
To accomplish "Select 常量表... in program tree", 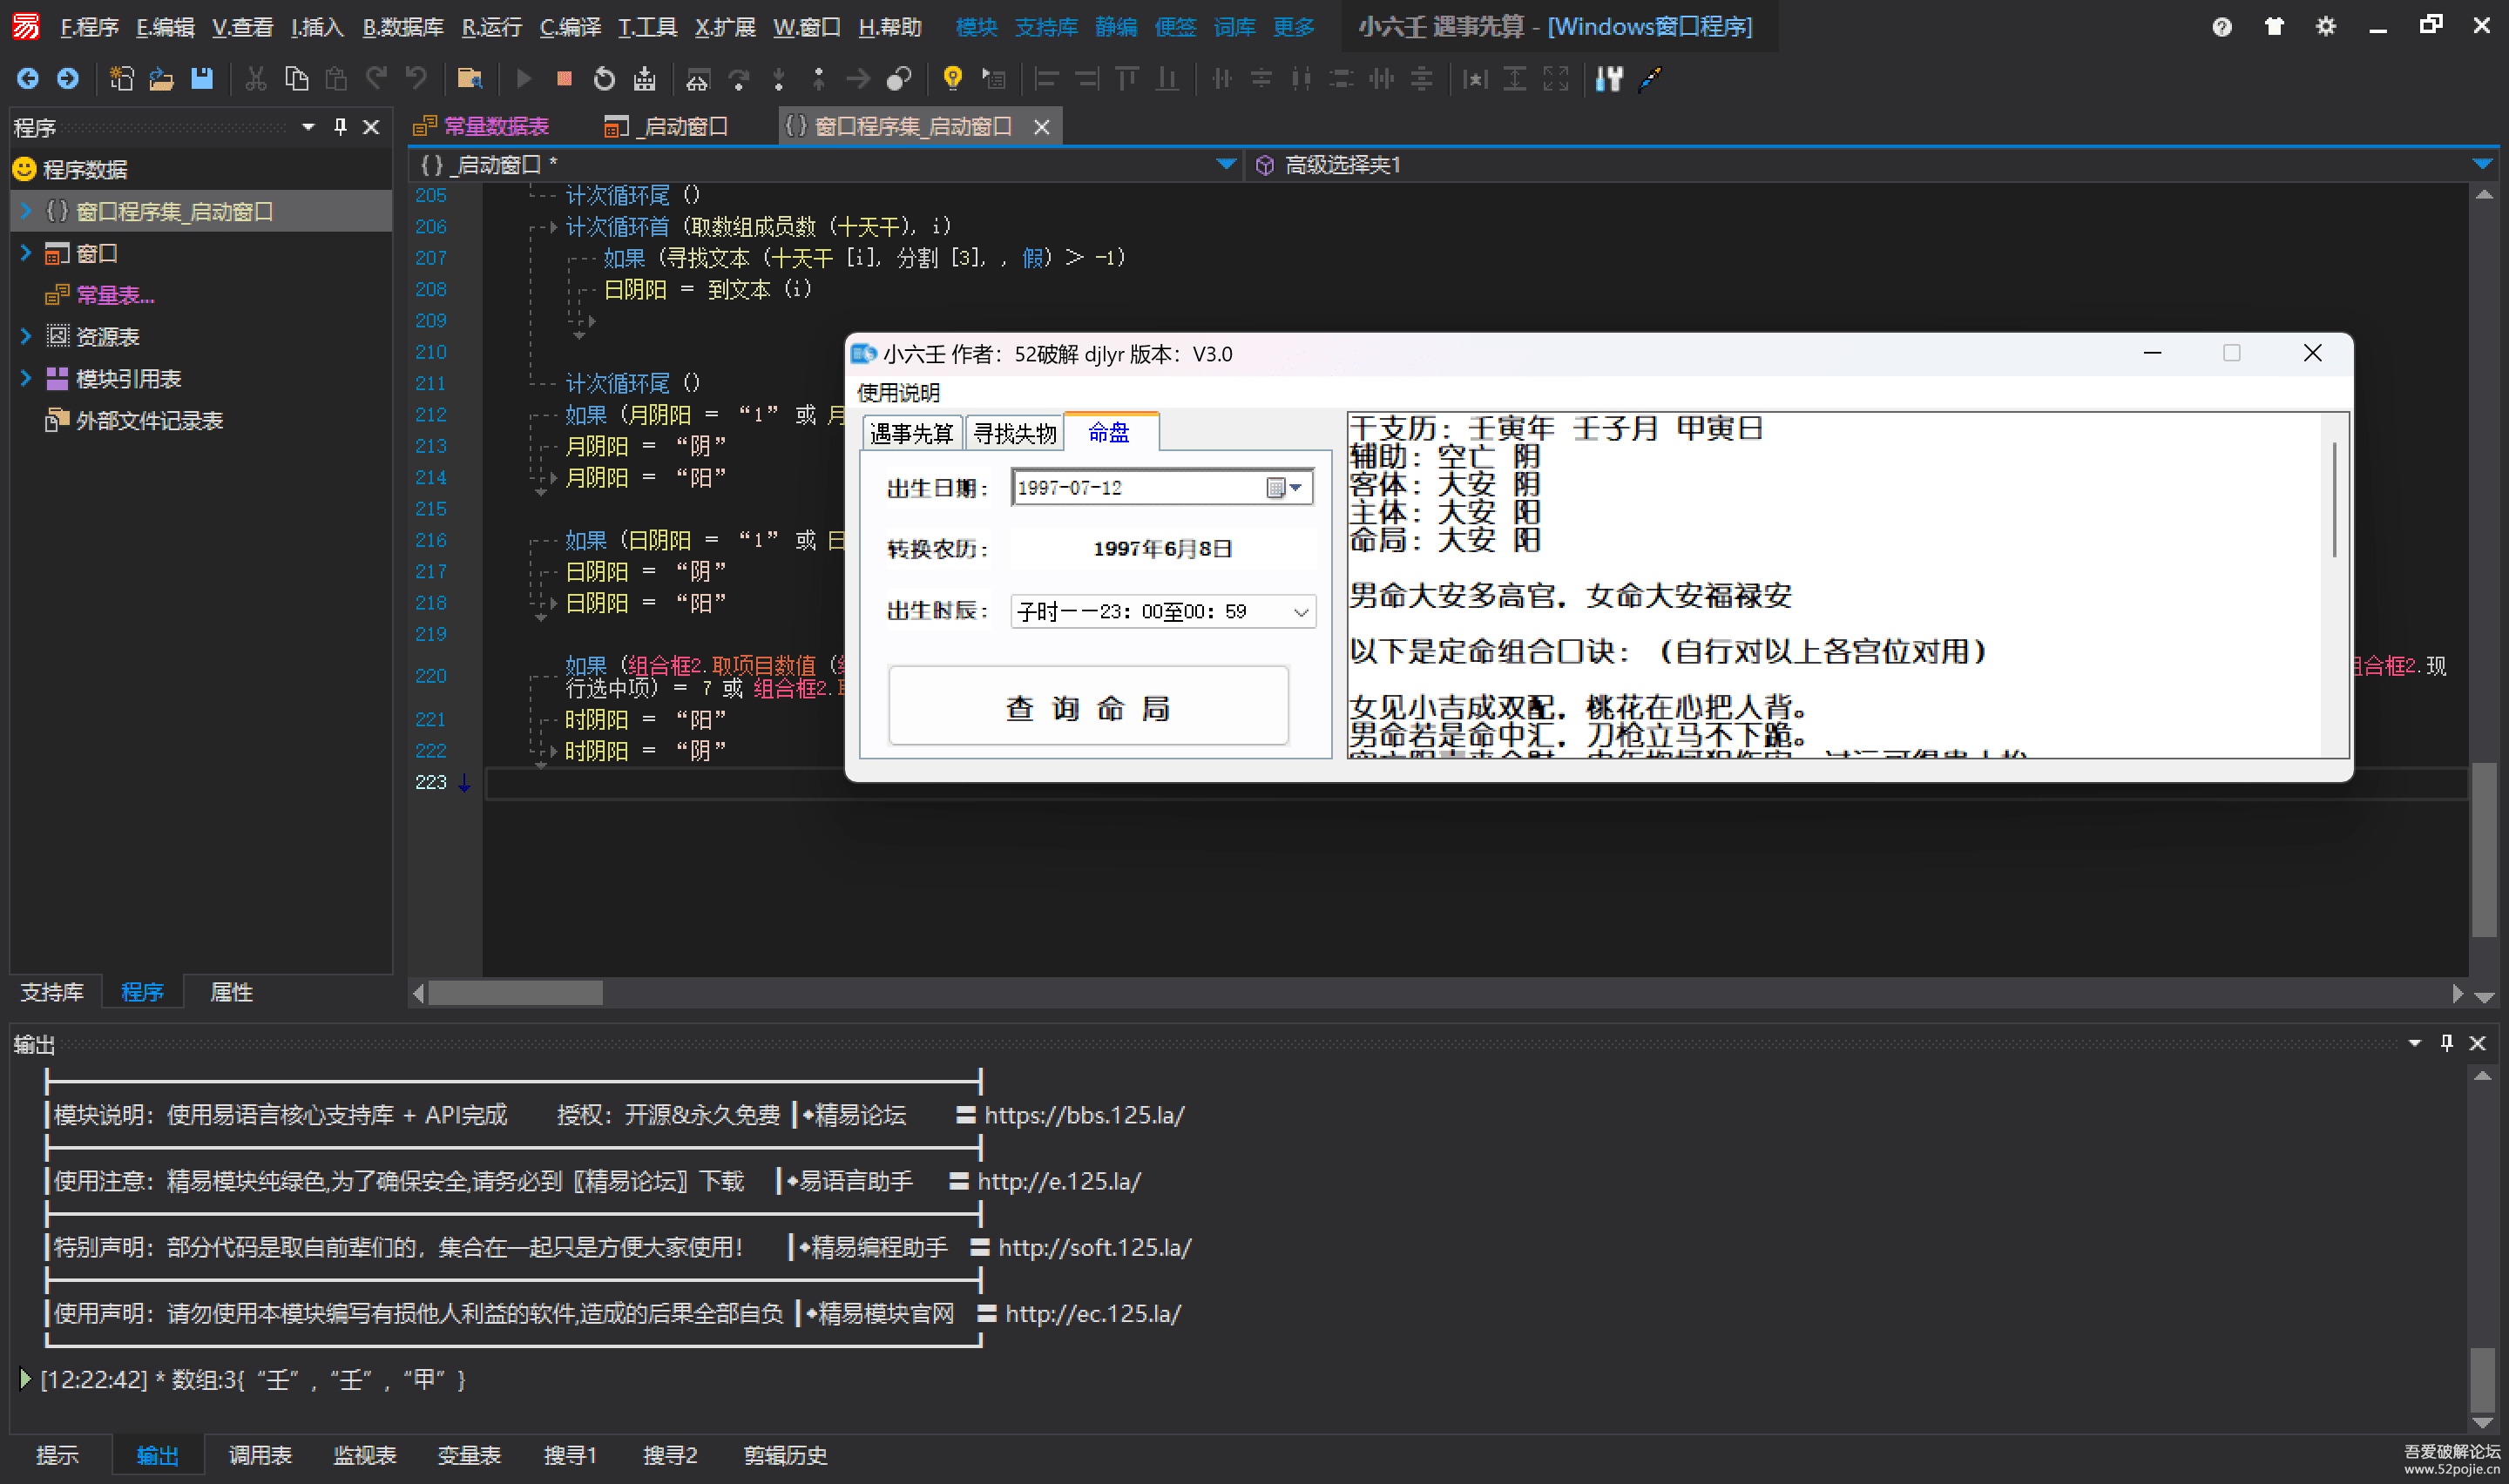I will tap(115, 295).
